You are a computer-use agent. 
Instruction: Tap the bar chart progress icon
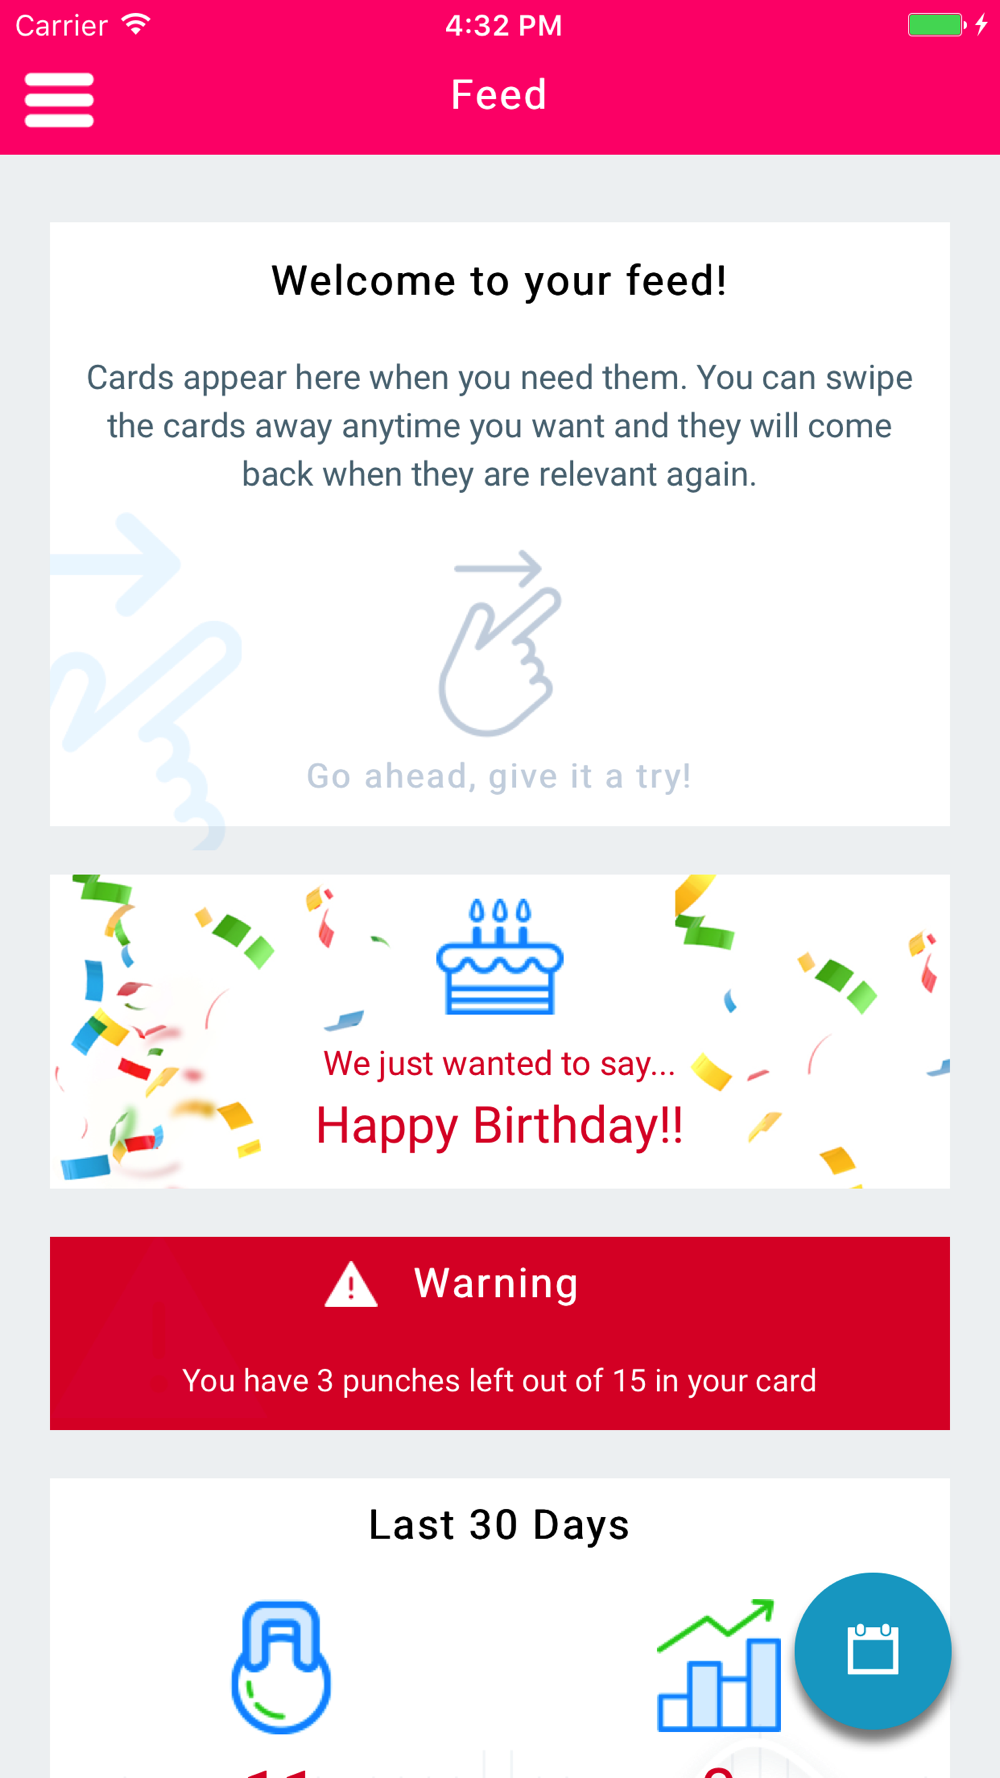[718, 1665]
